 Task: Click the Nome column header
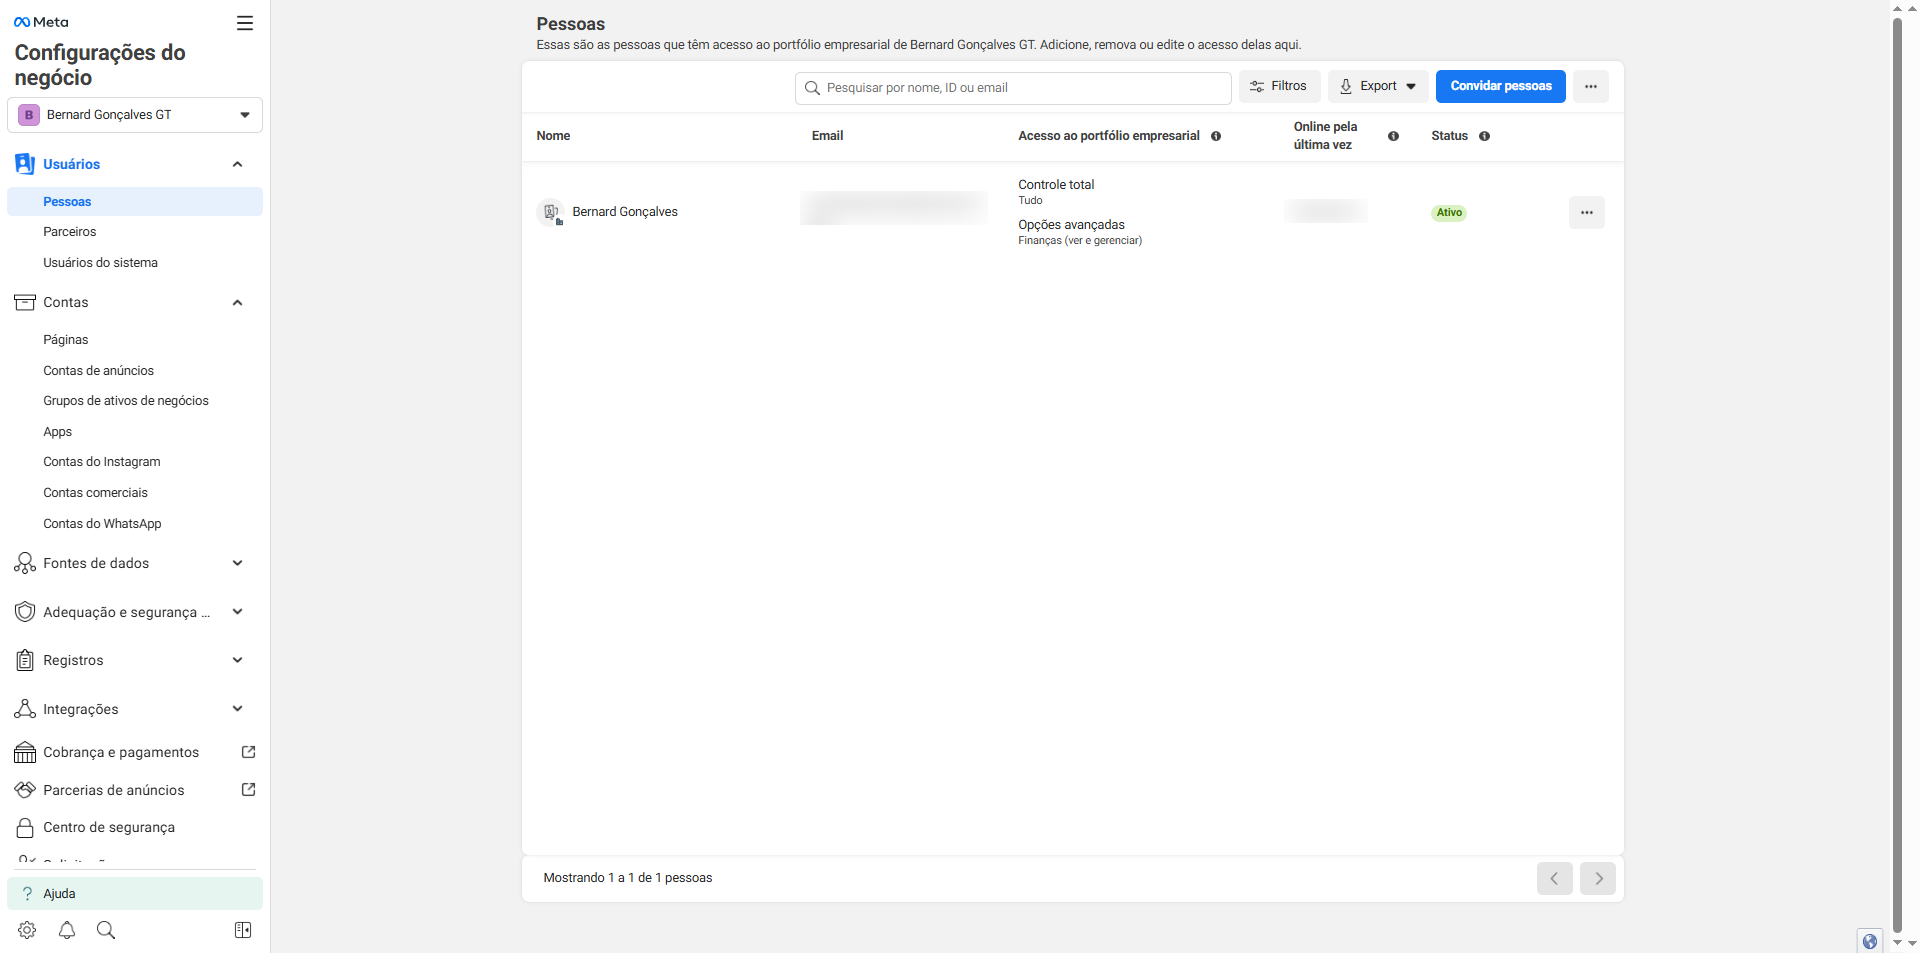click(553, 136)
